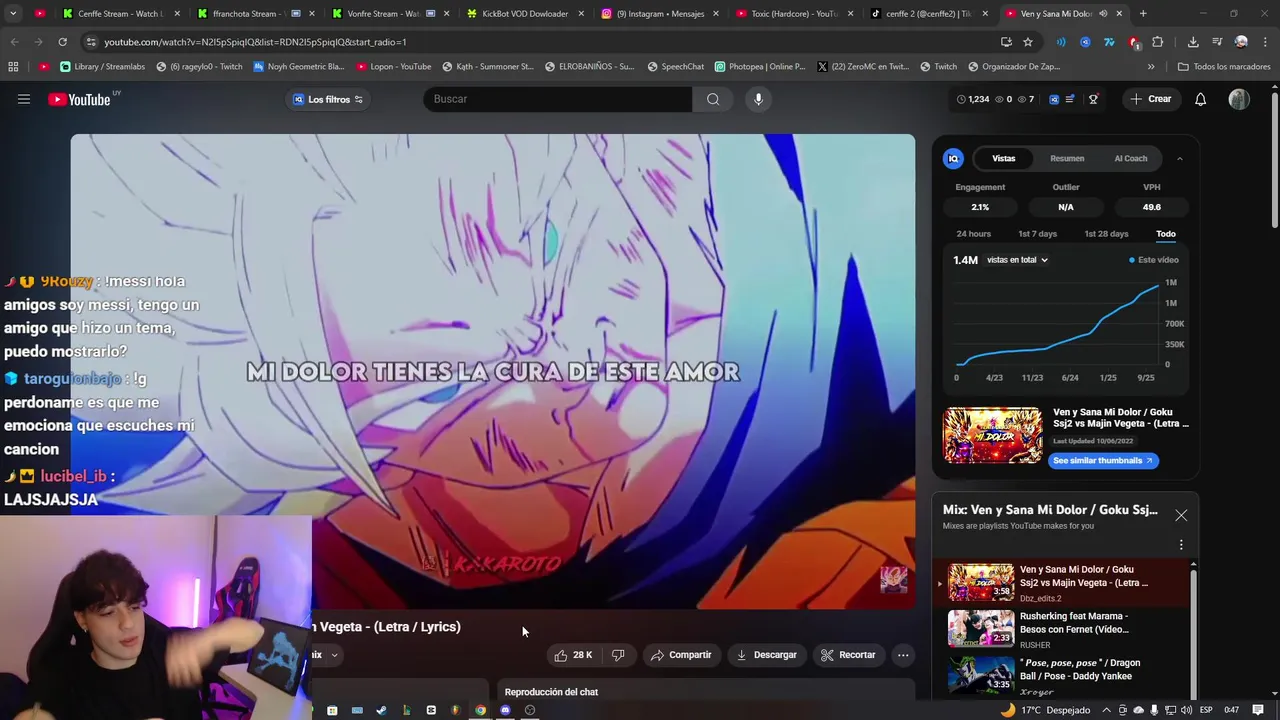This screenshot has width=1280, height=720.
Task: Open the Chrome profile avatar
Action: (x=1241, y=42)
